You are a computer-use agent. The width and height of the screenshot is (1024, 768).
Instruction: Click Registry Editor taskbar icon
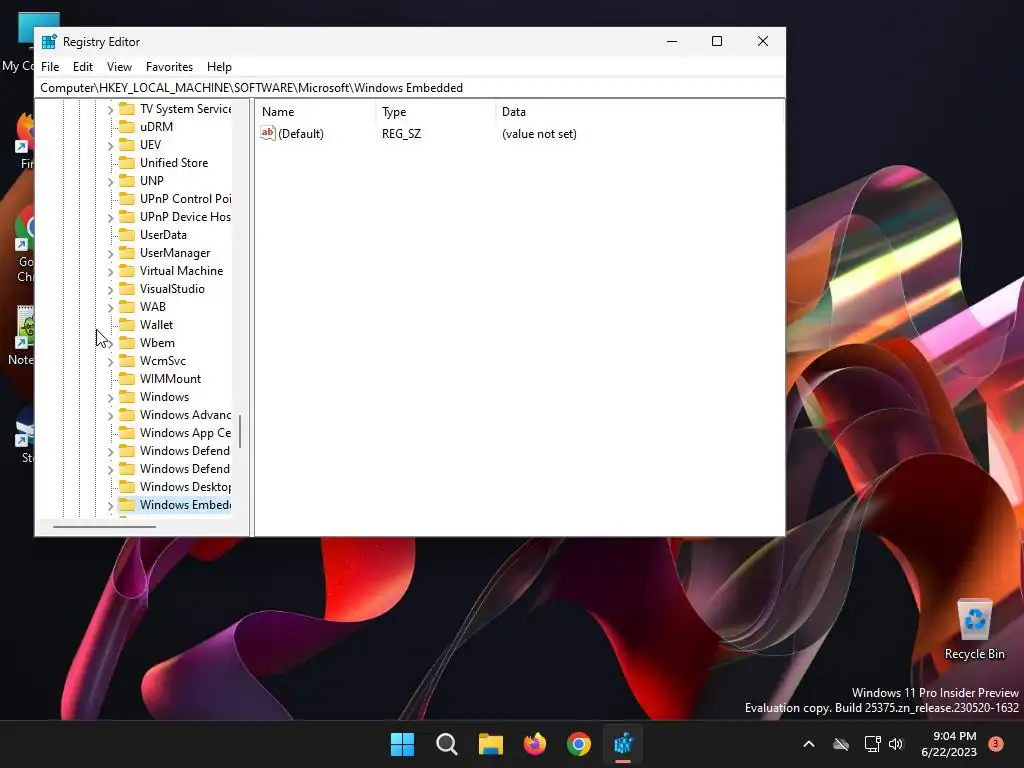pos(623,744)
